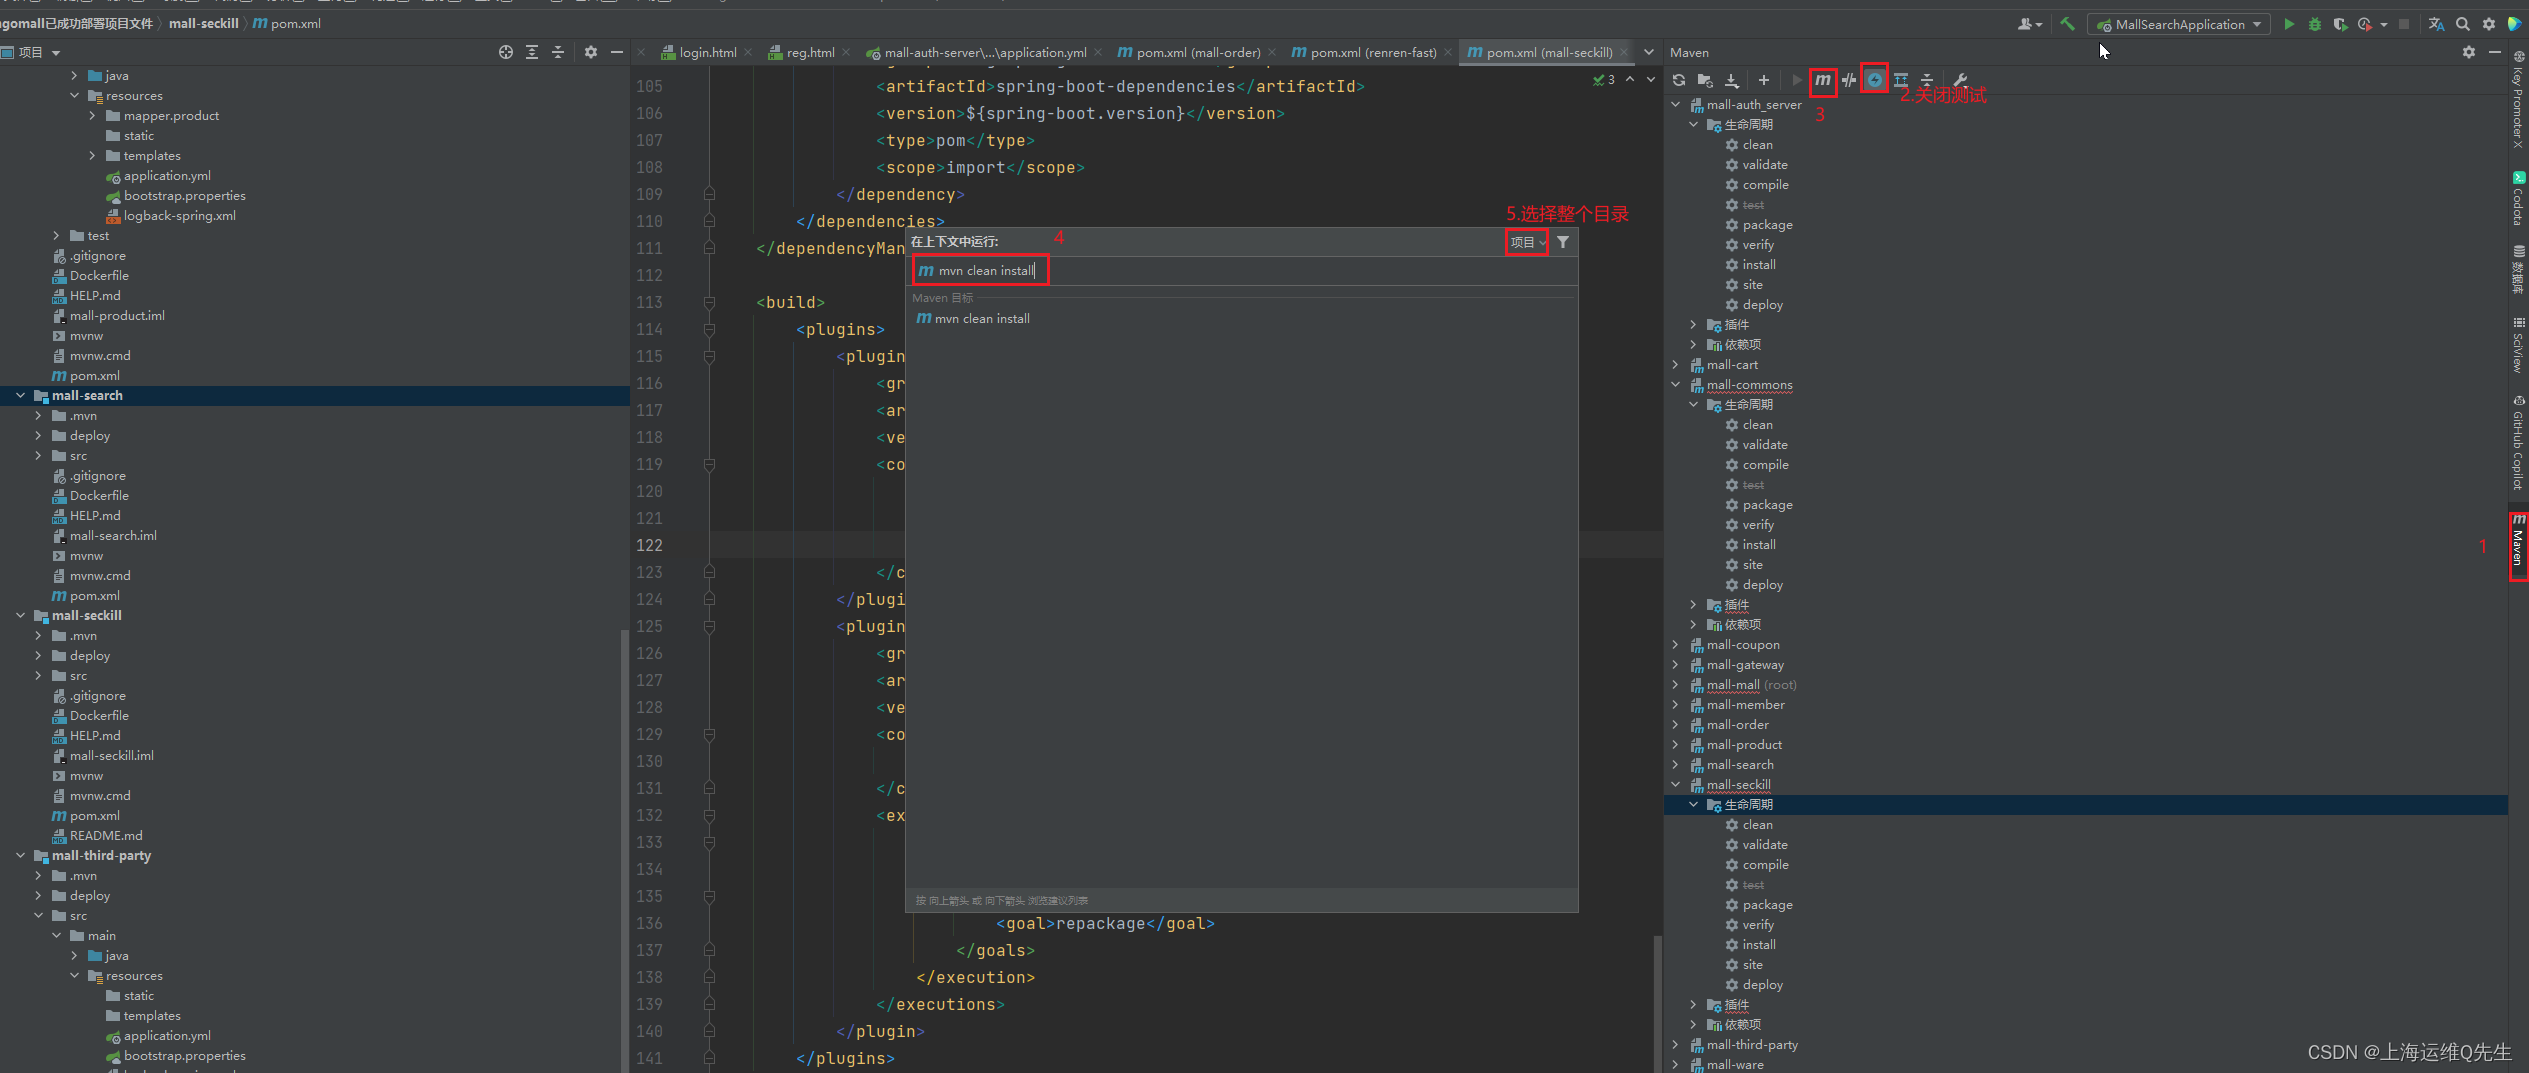The image size is (2529, 1073).
Task: Click the add Maven projects plus icon
Action: (x=1764, y=80)
